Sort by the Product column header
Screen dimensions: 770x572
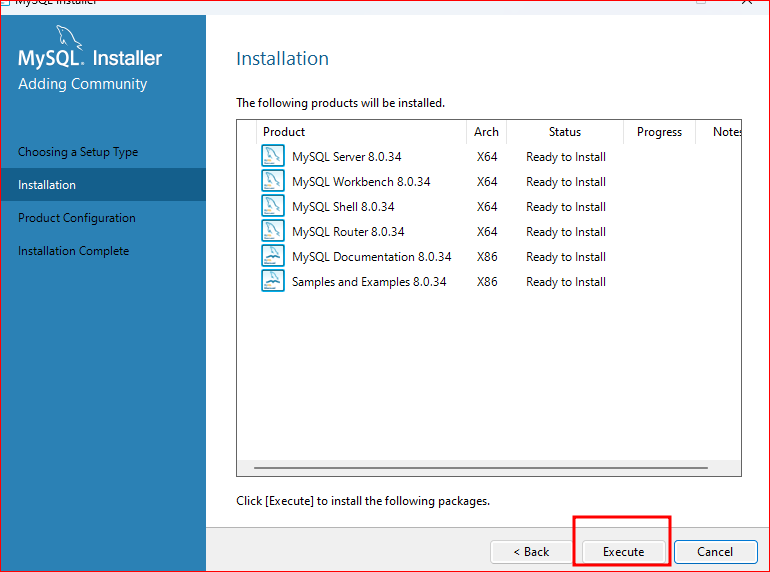361,132
